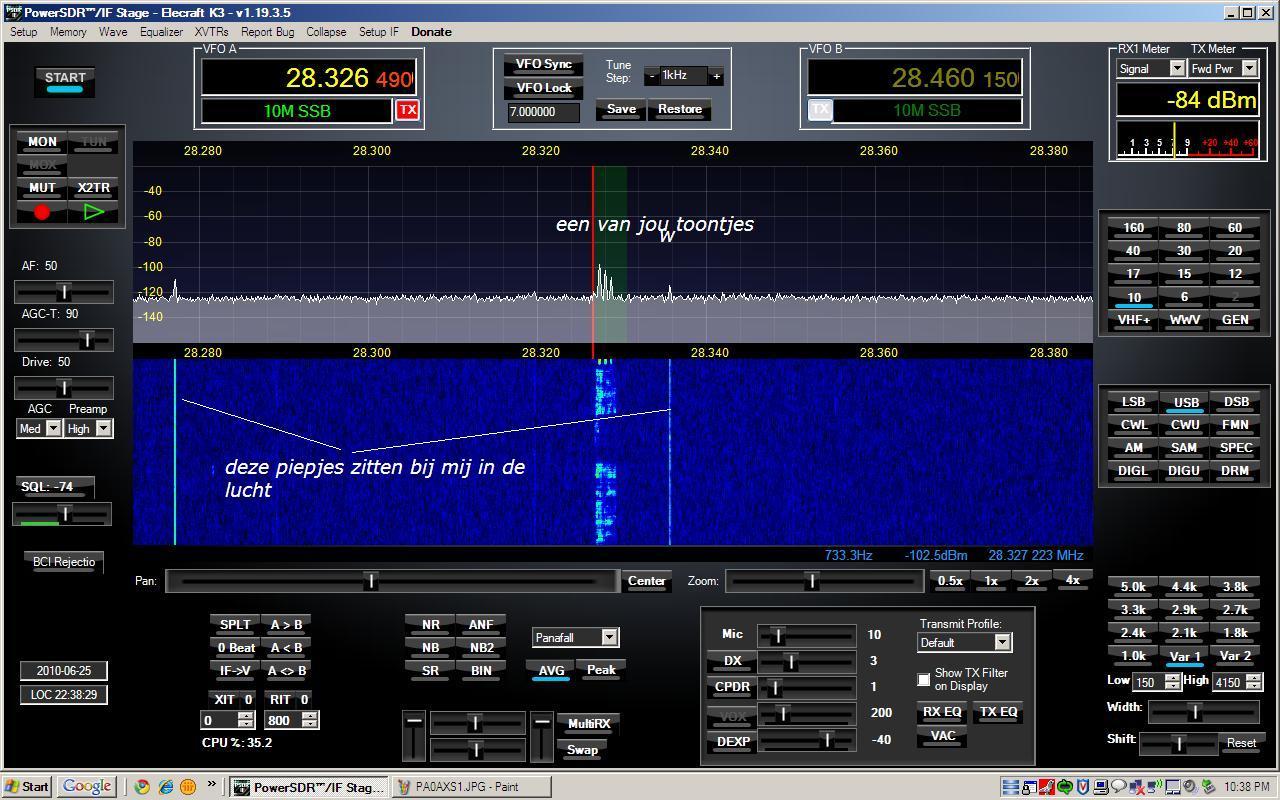Open the RX1 Meter Signal dropdown
1280x800 pixels.
tap(1150, 68)
